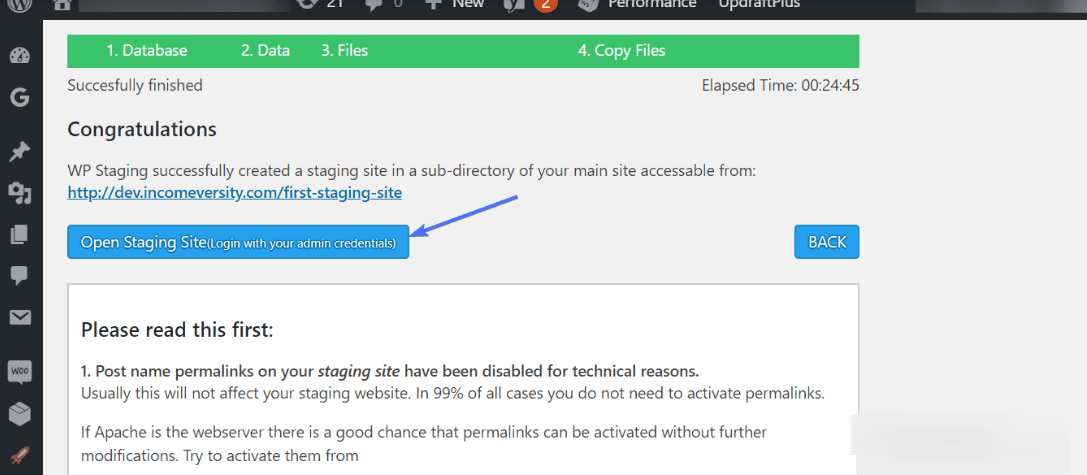This screenshot has width=1087, height=475.
Task: Open the rocket icon in sidebar
Action: coord(19,456)
